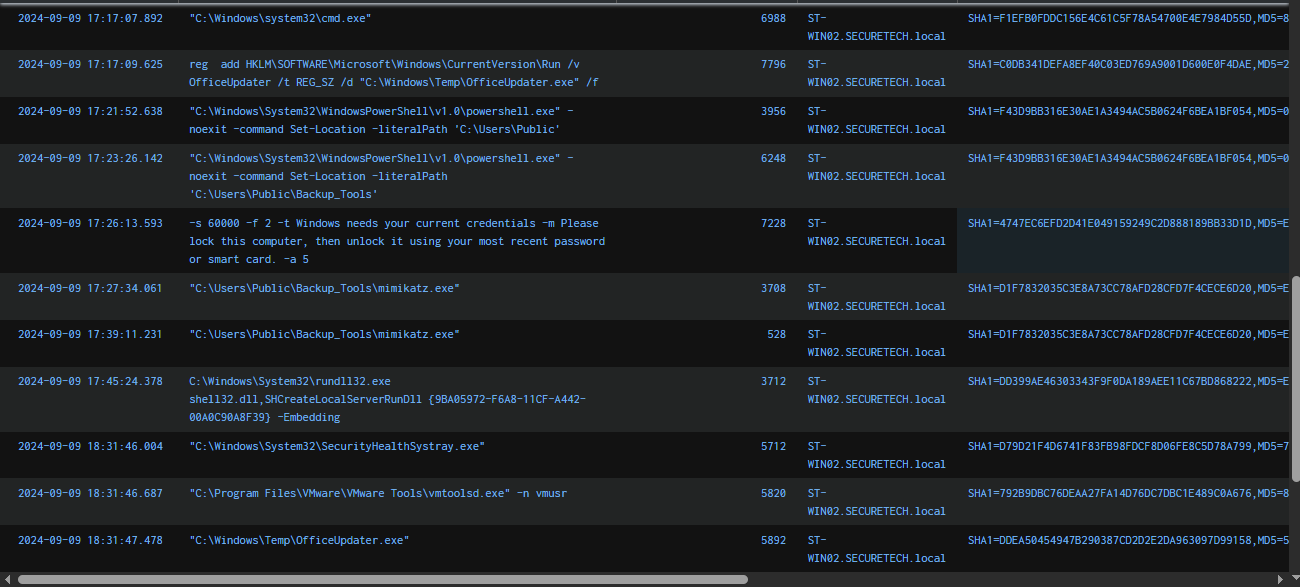Click the SHA1=DDEA50454947B290 hash for OfficeUpdater
1300x587 pixels.
(1127, 541)
